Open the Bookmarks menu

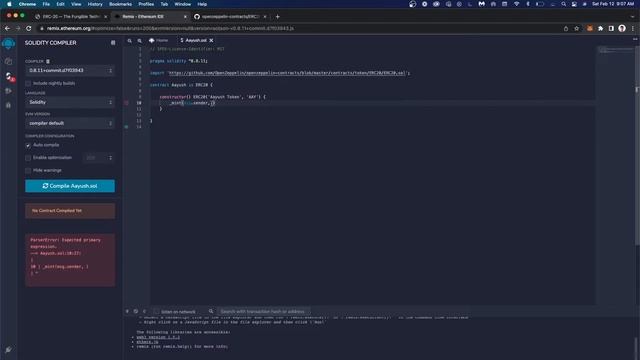coord(120,4)
